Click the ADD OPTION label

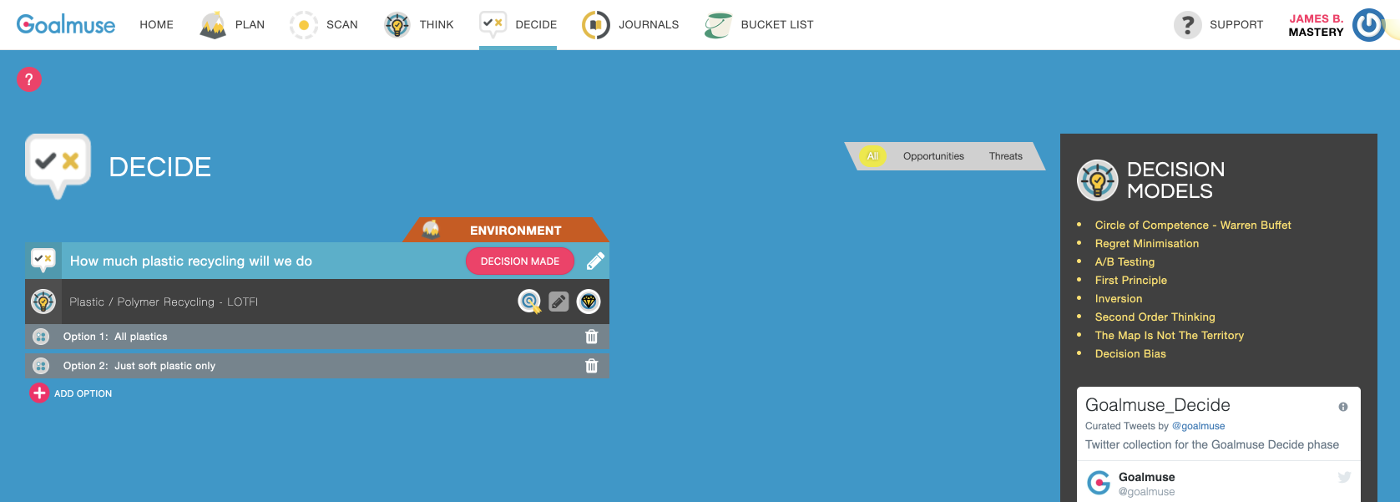click(83, 394)
